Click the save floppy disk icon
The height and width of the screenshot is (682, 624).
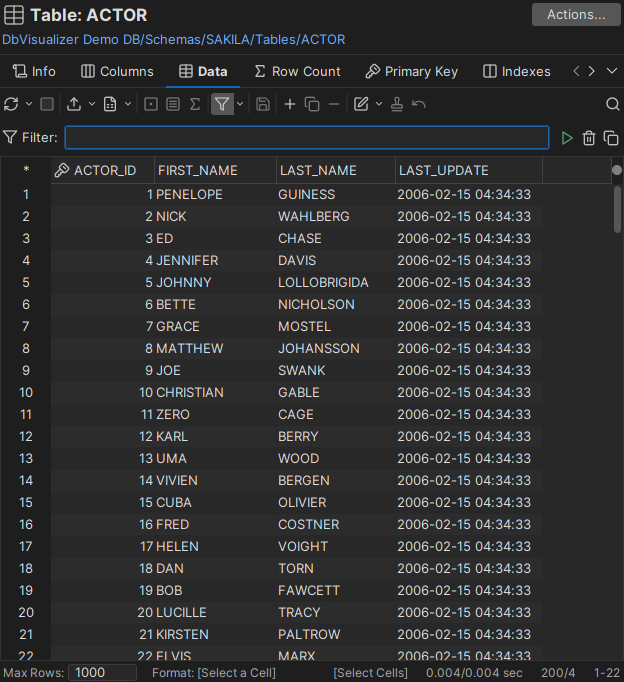263,104
